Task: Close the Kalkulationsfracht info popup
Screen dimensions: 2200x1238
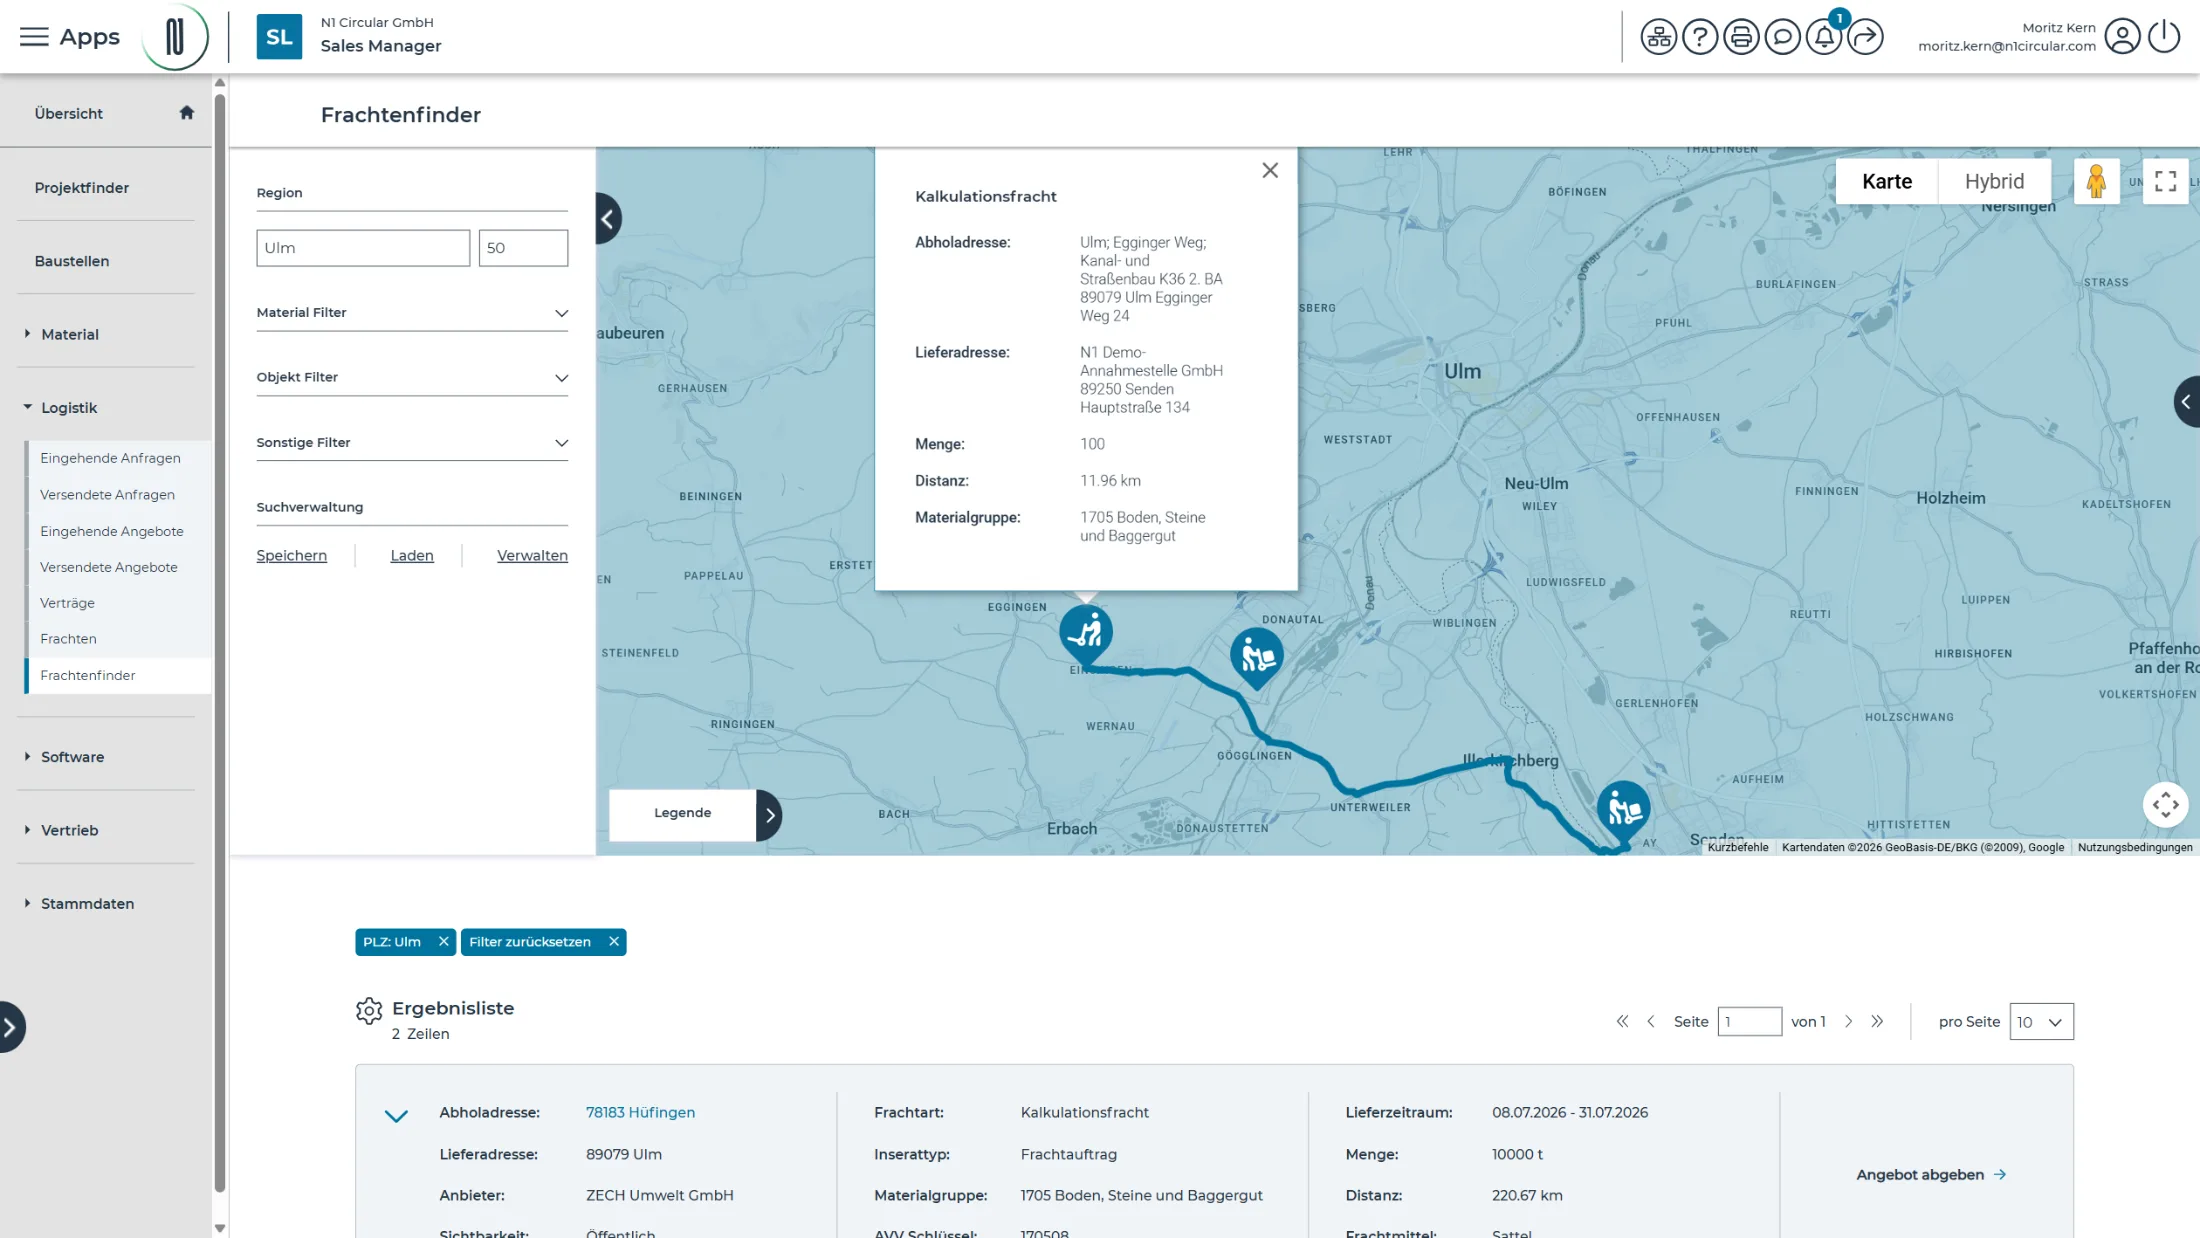Action: [1270, 171]
